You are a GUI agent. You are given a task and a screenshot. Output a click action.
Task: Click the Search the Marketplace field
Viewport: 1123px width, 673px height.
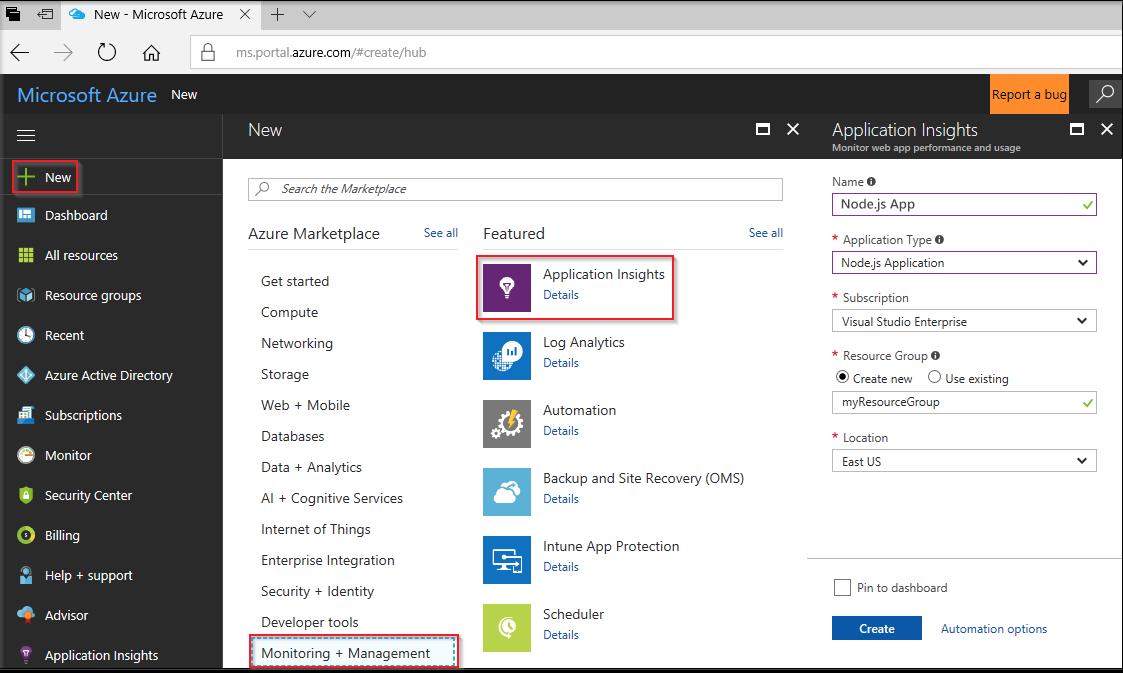point(515,189)
